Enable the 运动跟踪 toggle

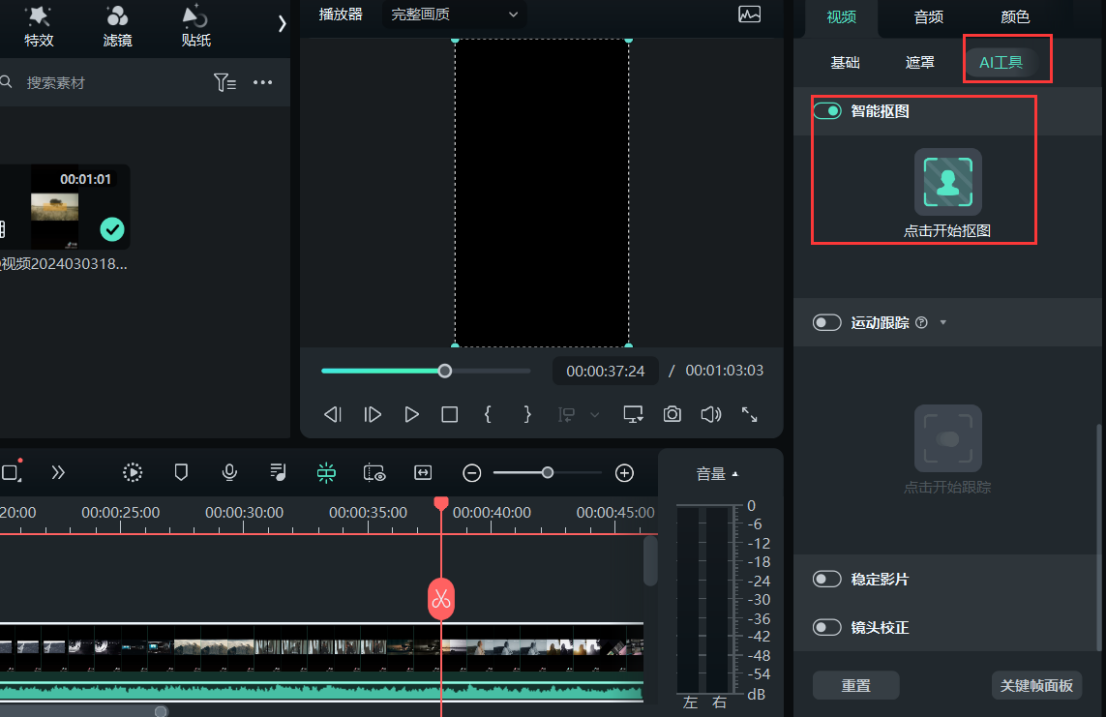point(827,323)
